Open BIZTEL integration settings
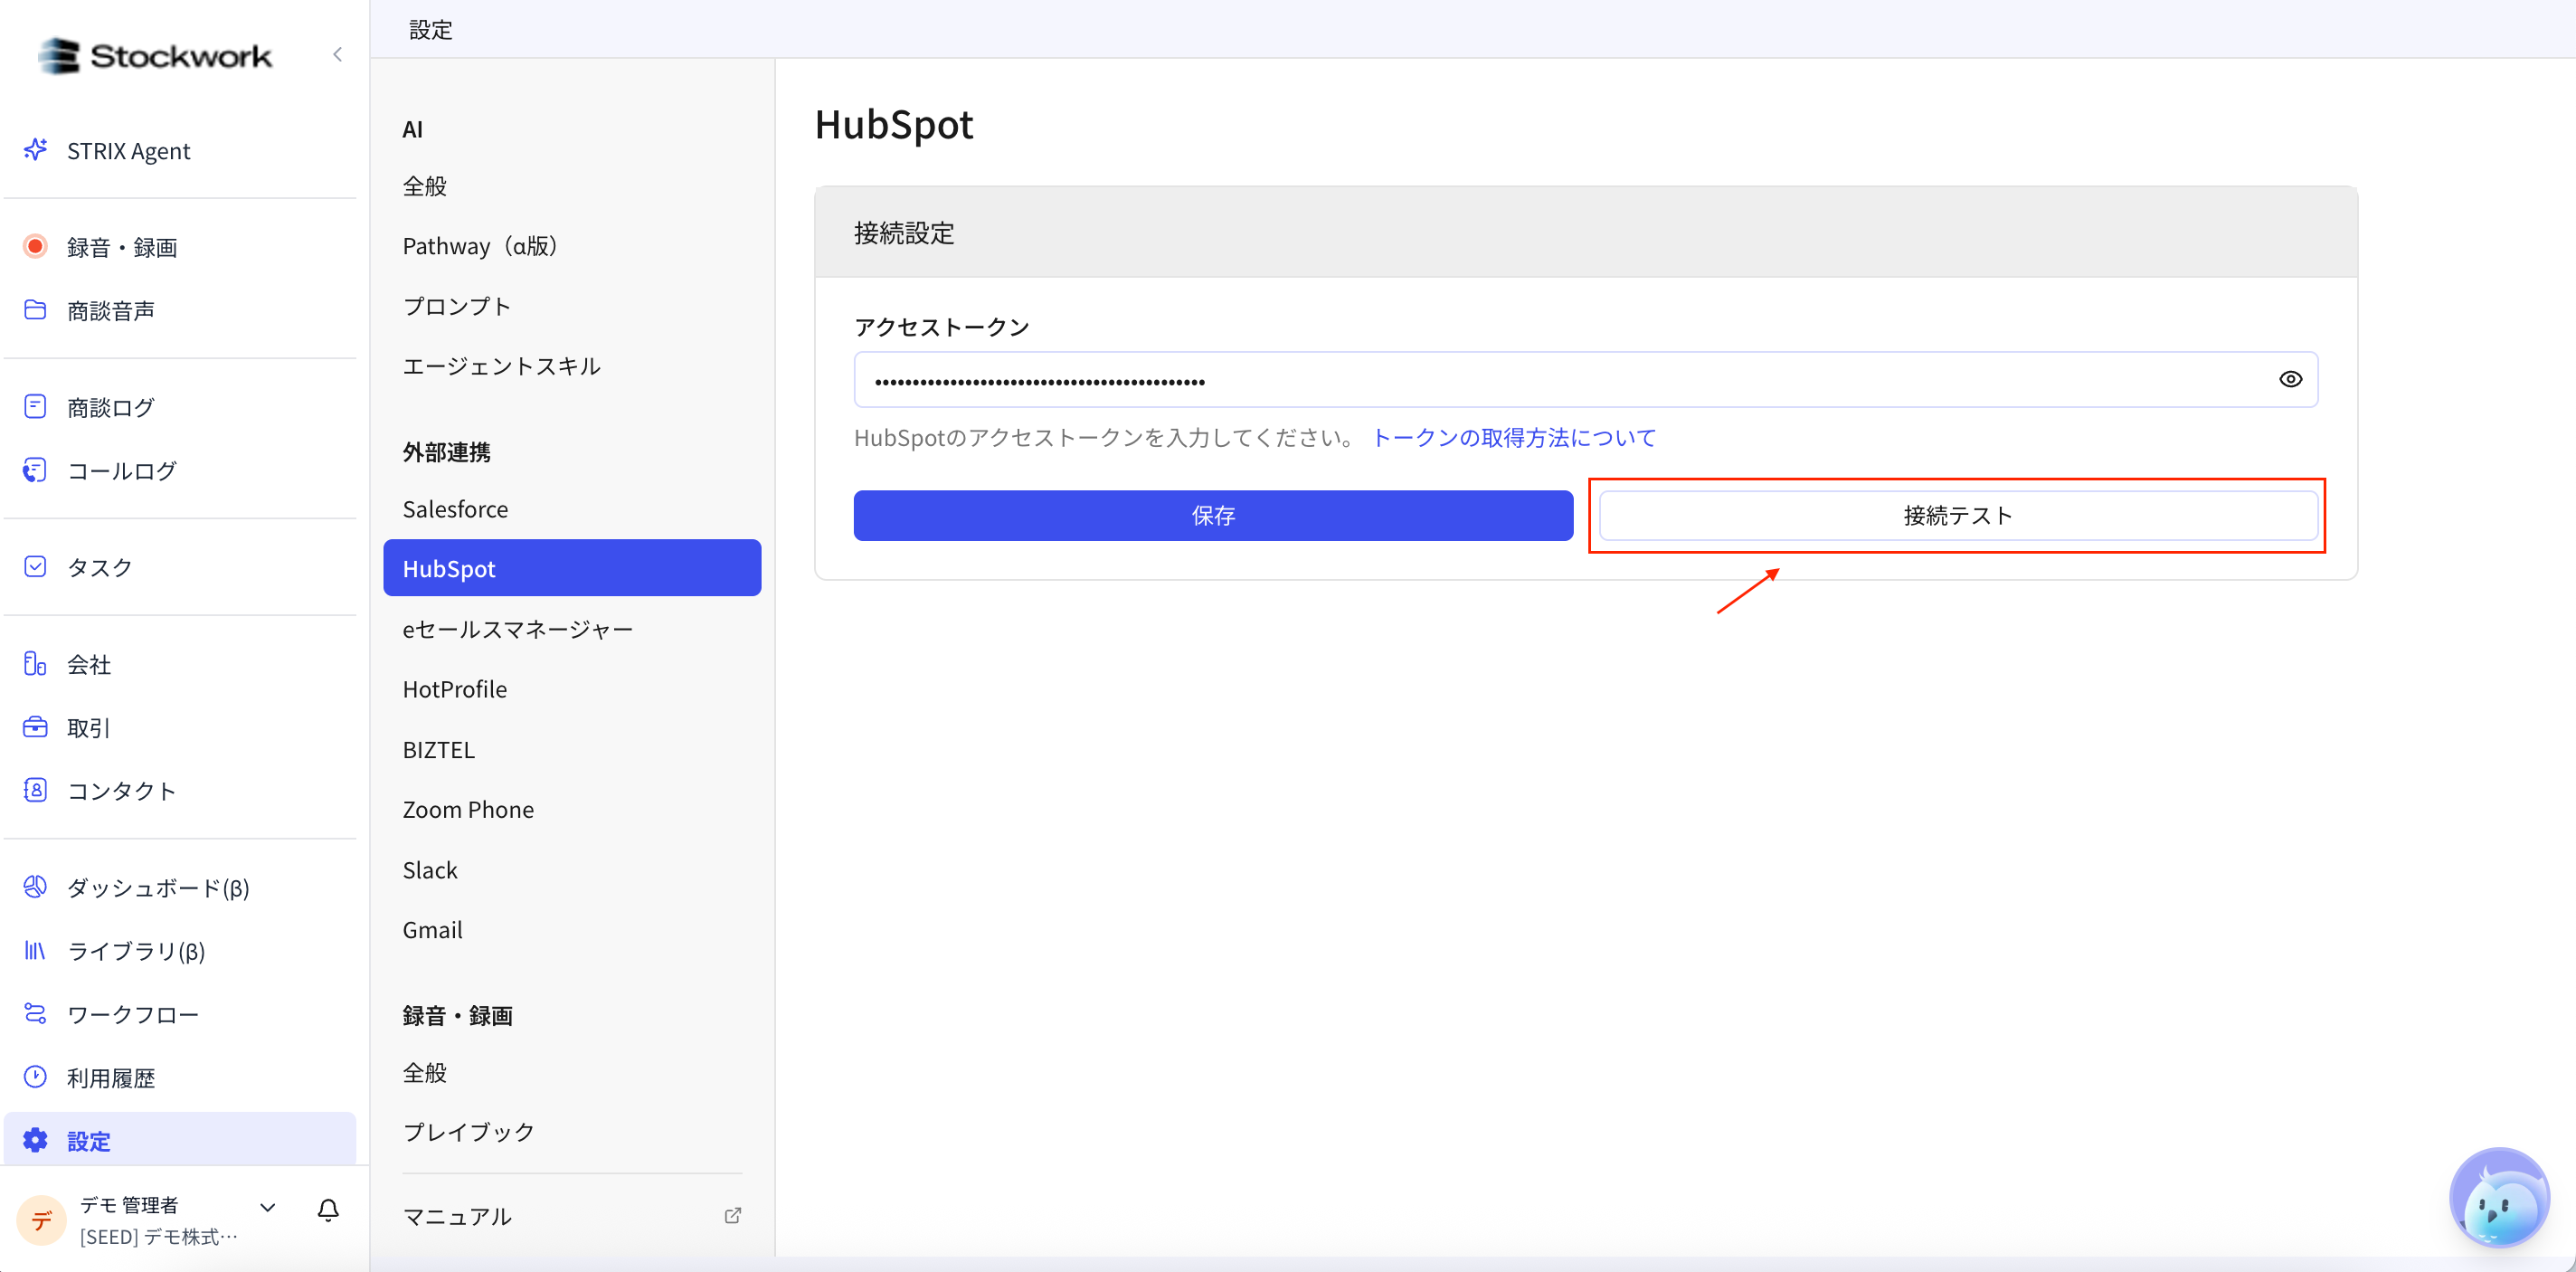 pos(572,750)
